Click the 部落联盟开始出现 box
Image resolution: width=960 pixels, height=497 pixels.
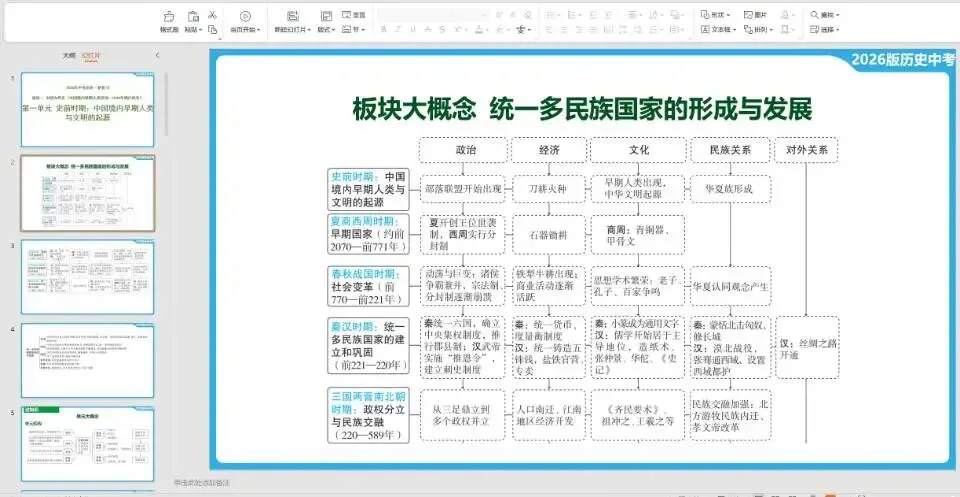463,189
